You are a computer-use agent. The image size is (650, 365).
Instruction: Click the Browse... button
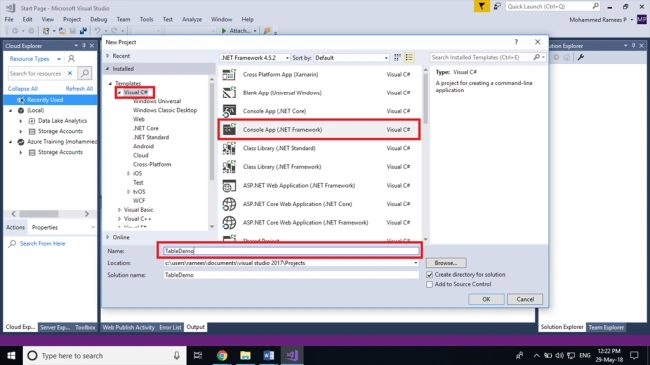point(446,263)
